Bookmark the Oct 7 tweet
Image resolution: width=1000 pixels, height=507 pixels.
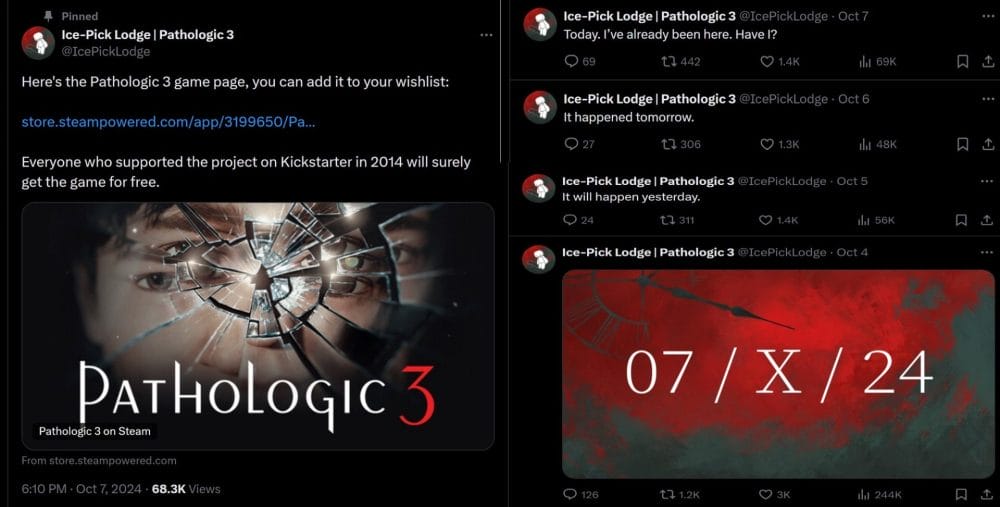962,61
